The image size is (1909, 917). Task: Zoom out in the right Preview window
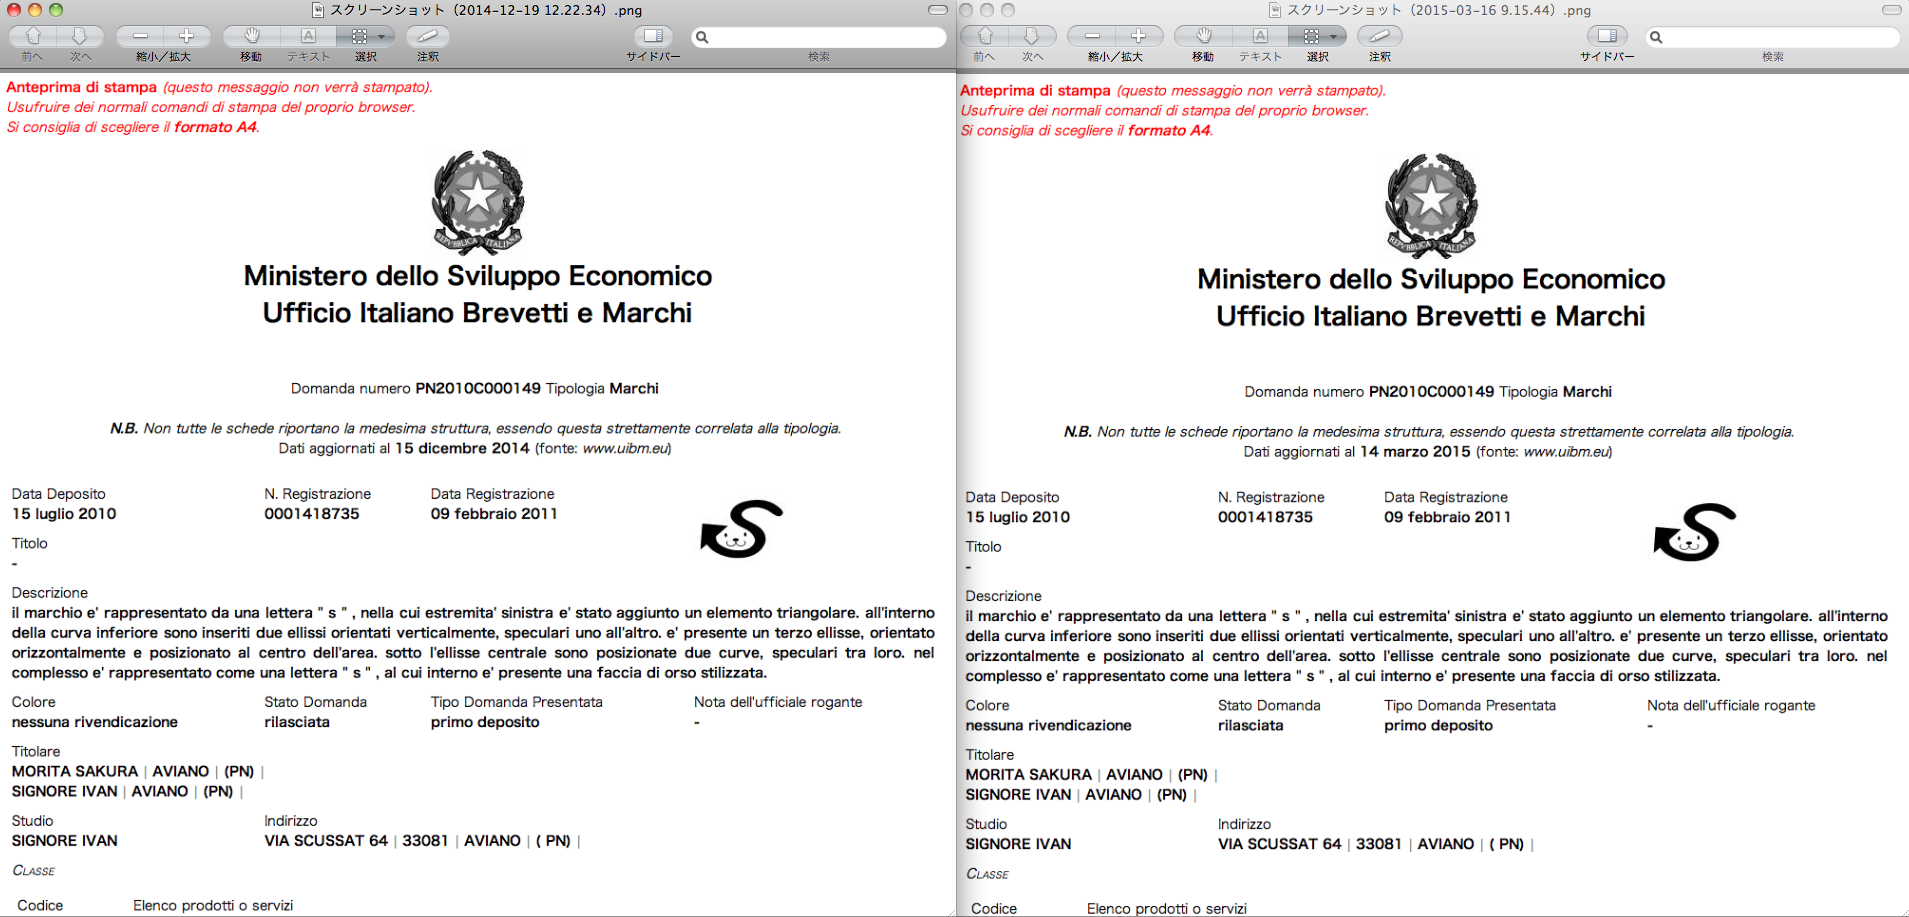pos(1092,36)
